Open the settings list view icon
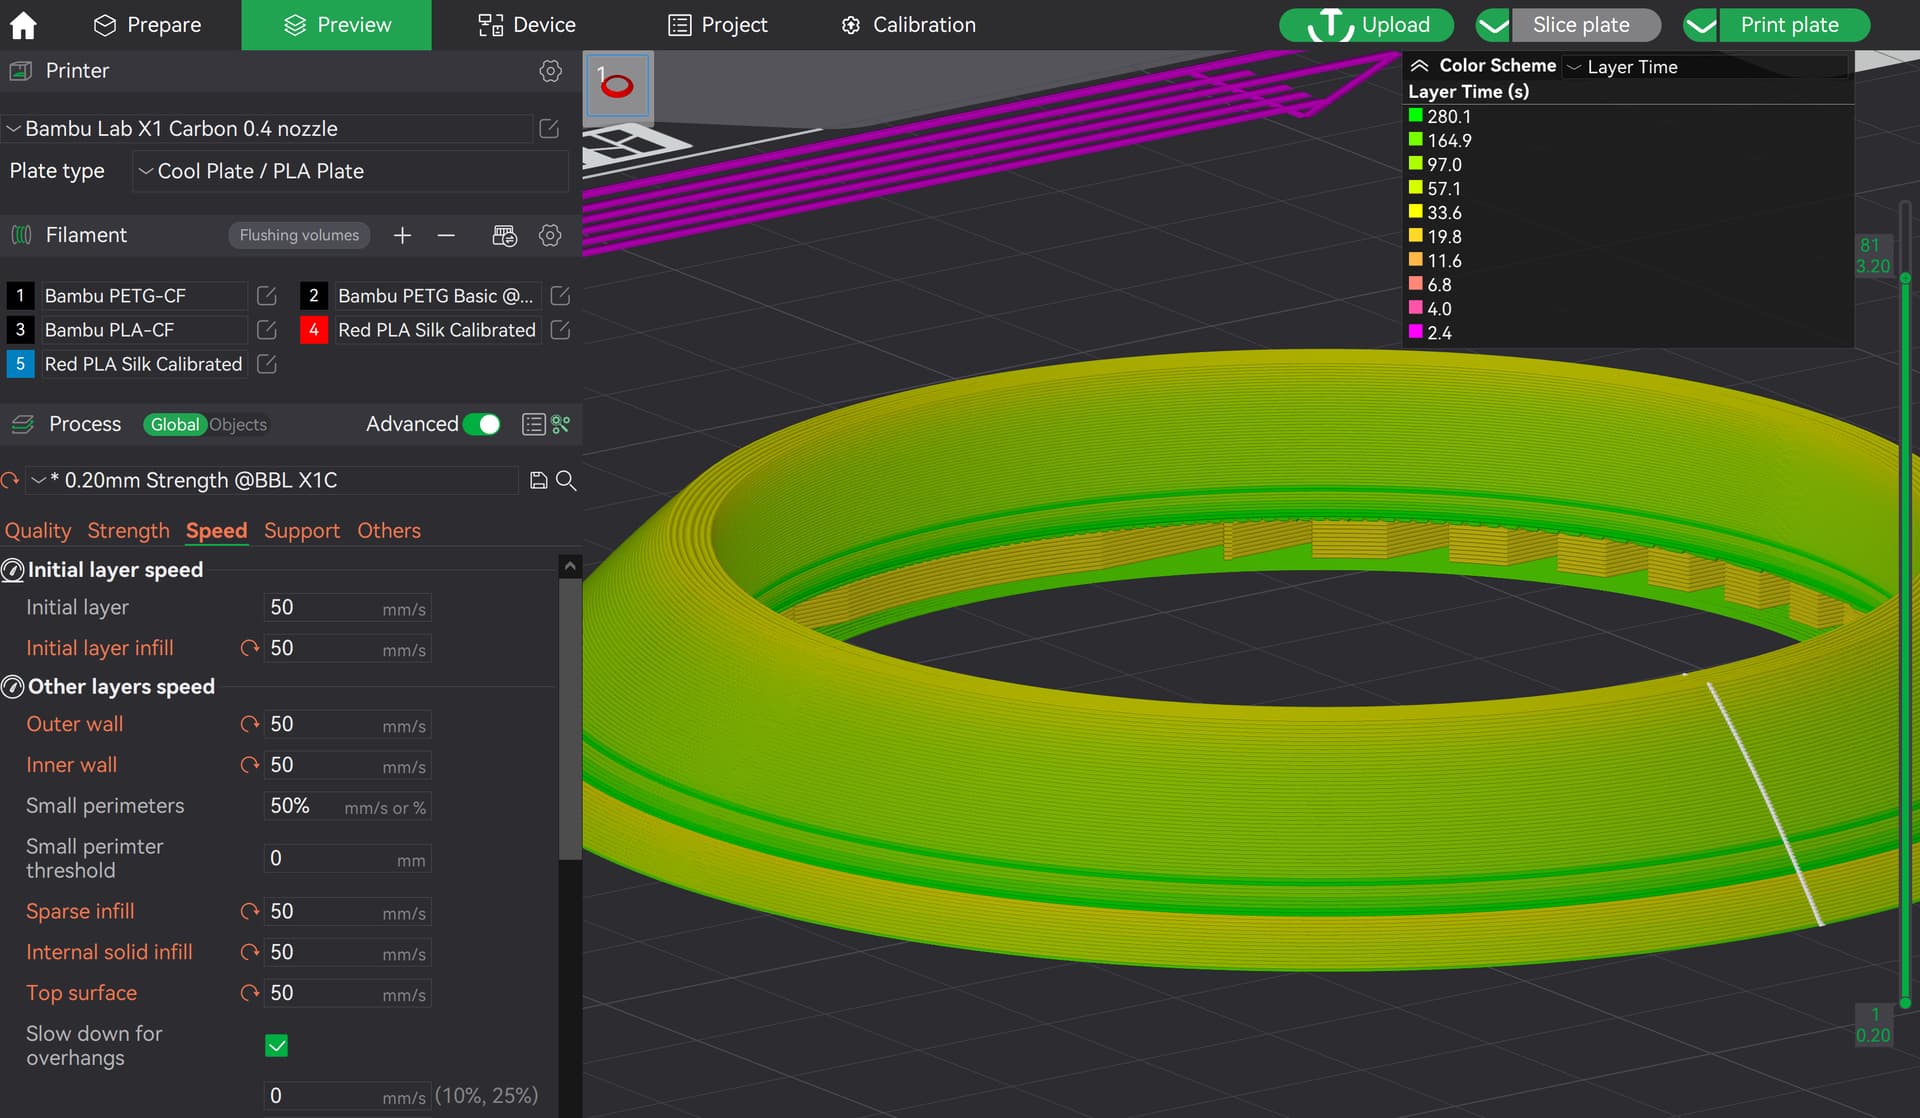 (533, 424)
